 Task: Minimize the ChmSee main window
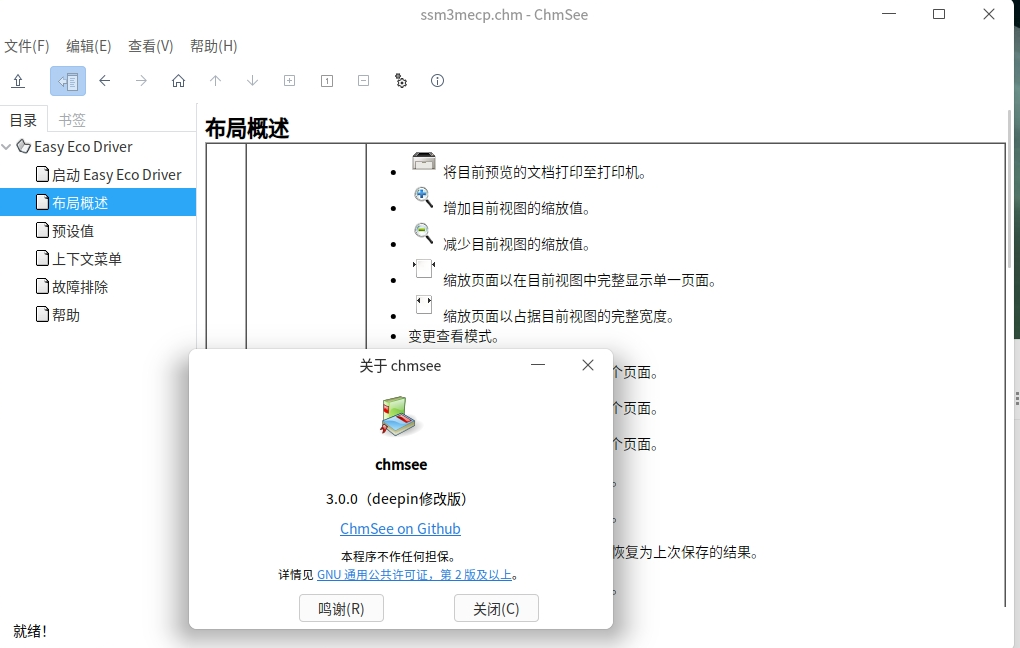(x=889, y=14)
